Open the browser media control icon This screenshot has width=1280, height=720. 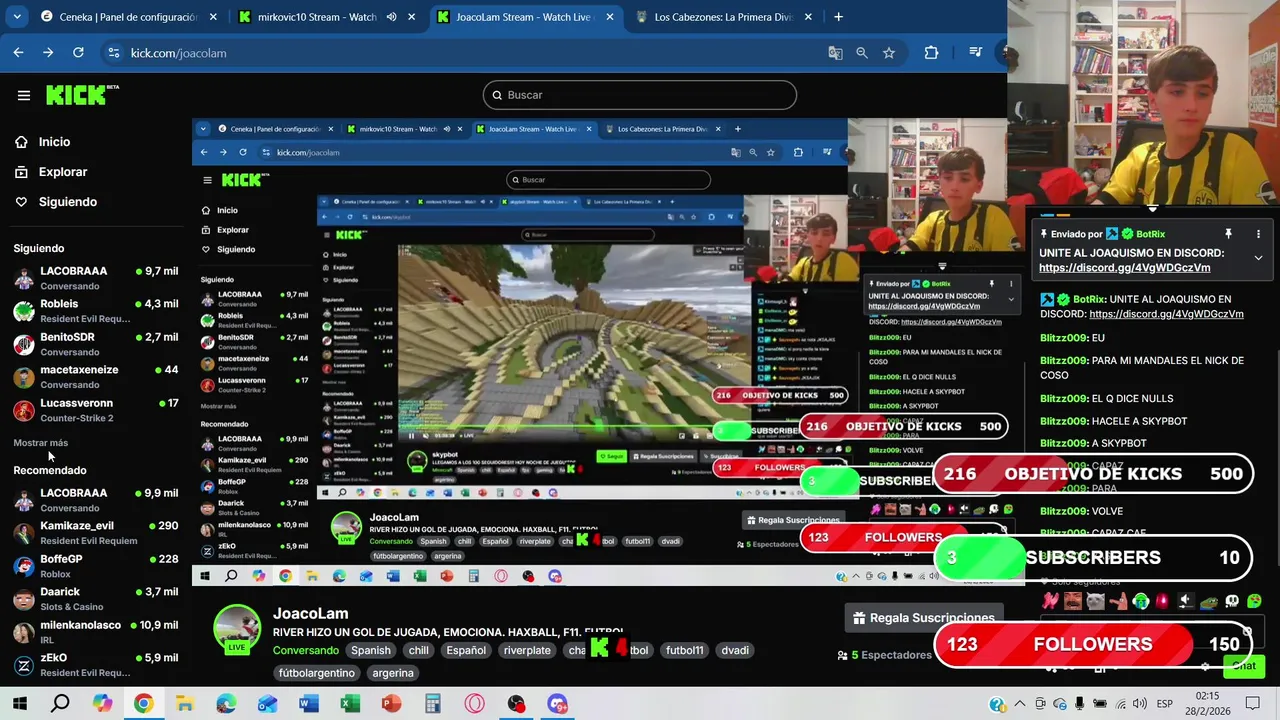coord(975,53)
